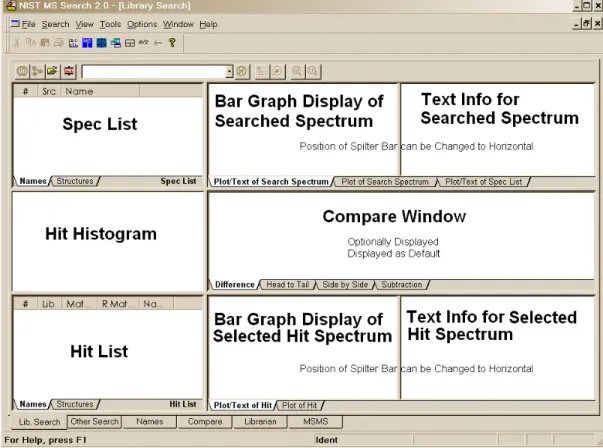Image resolution: width=603 pixels, height=448 pixels.
Task: Click the Paste clipboard icon
Action: [45, 42]
